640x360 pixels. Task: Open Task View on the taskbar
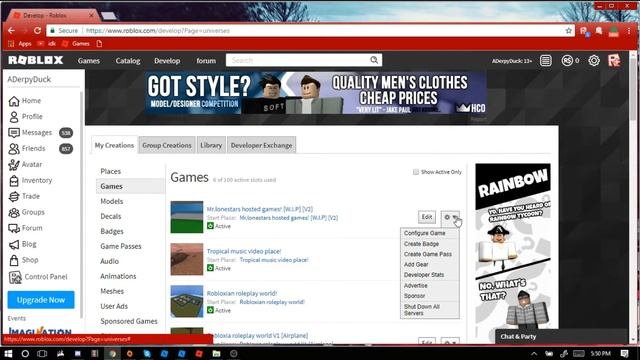pos(42,353)
